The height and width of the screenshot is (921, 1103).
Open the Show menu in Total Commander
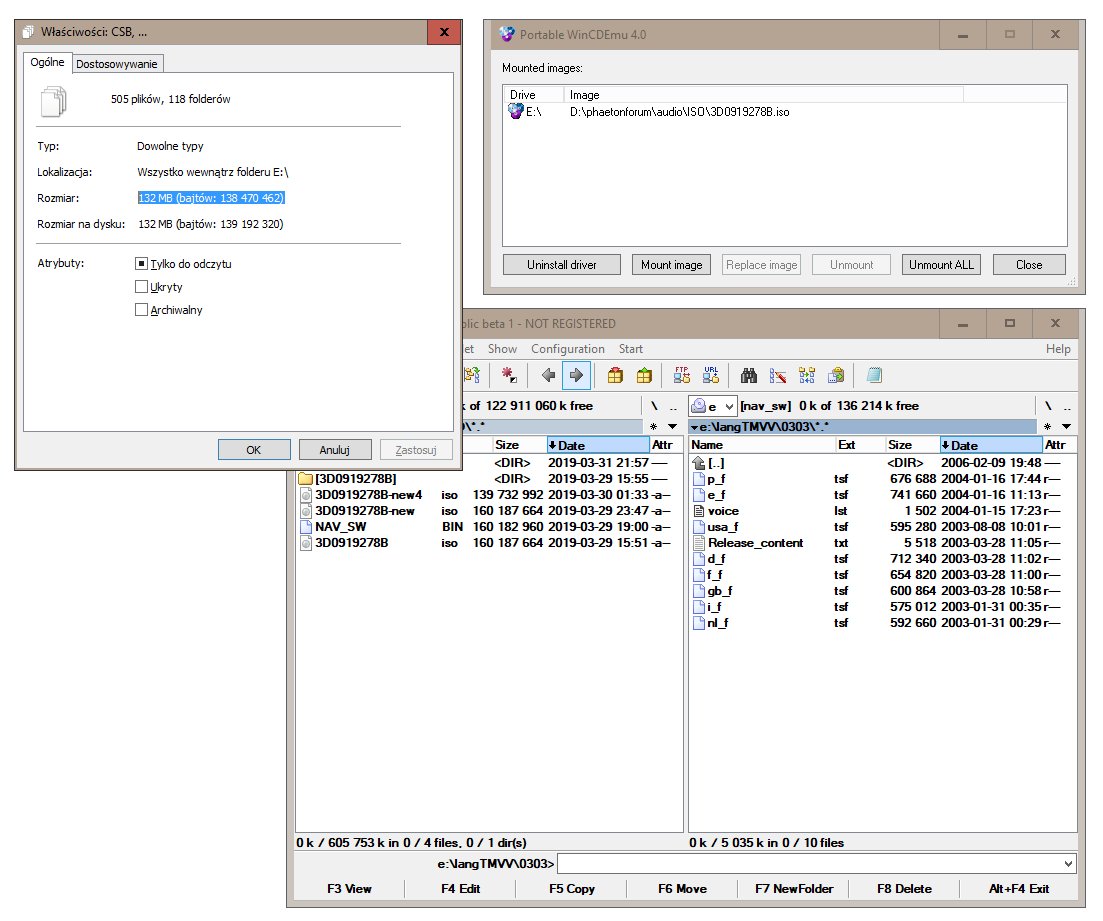[x=502, y=349]
